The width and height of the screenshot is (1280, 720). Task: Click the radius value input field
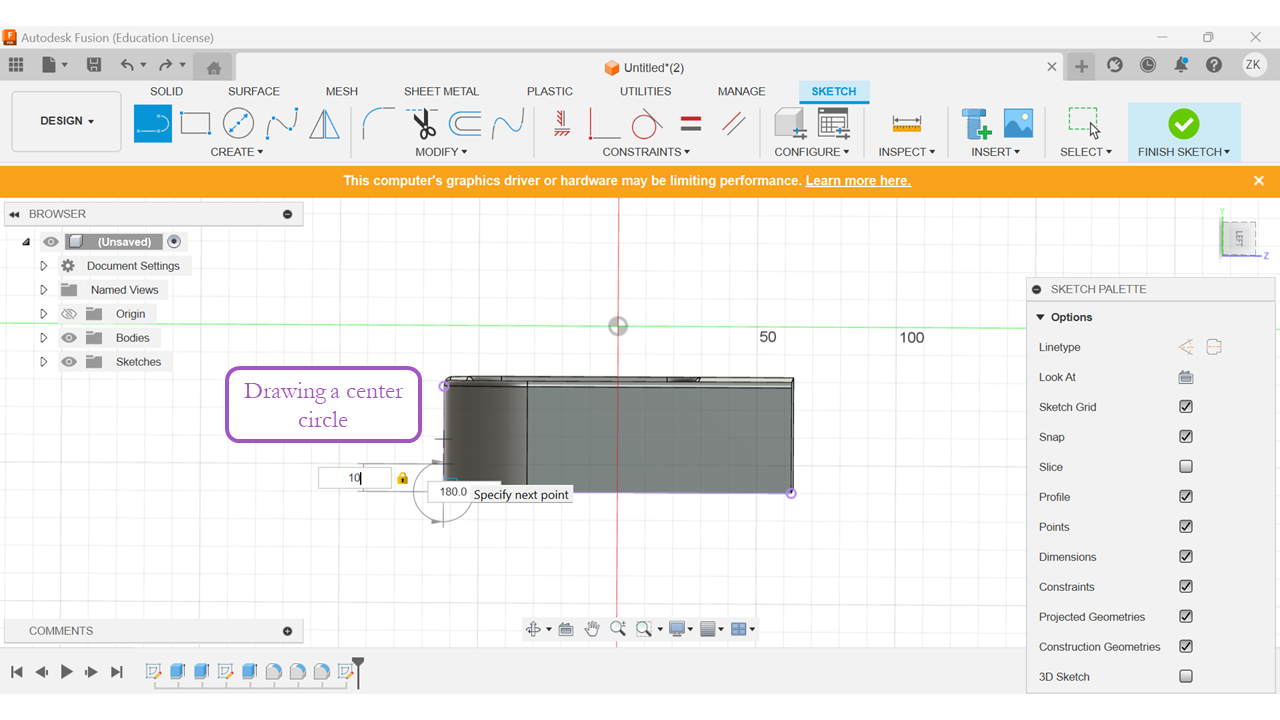(355, 478)
